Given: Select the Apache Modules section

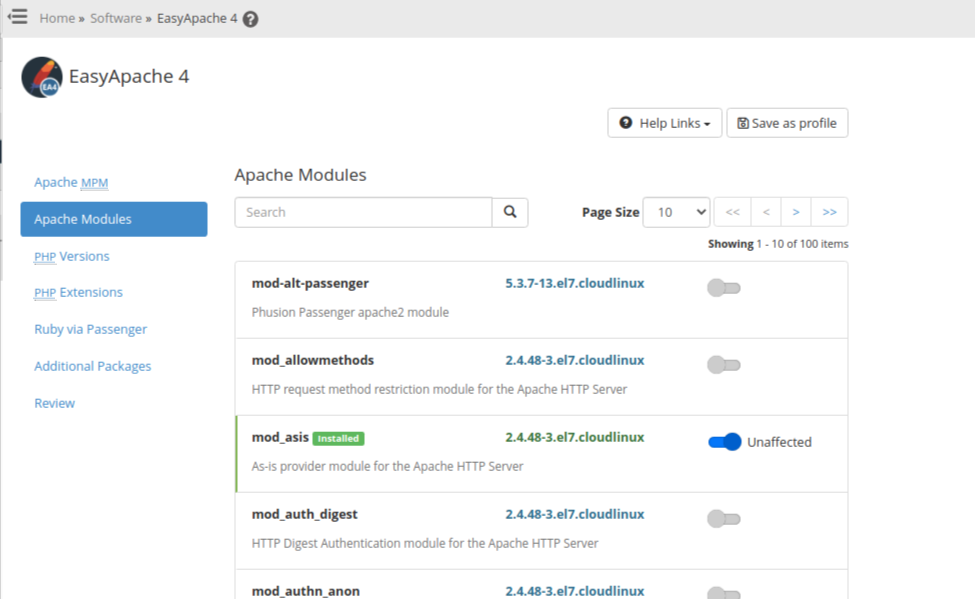Looking at the screenshot, I should click(x=114, y=219).
